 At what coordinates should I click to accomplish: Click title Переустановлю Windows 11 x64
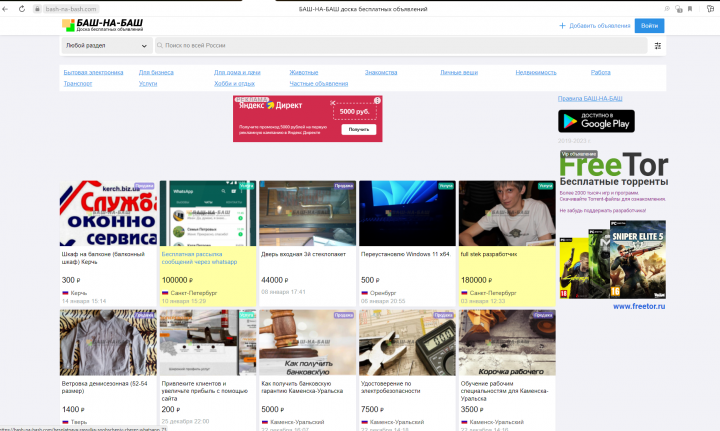tap(405, 254)
